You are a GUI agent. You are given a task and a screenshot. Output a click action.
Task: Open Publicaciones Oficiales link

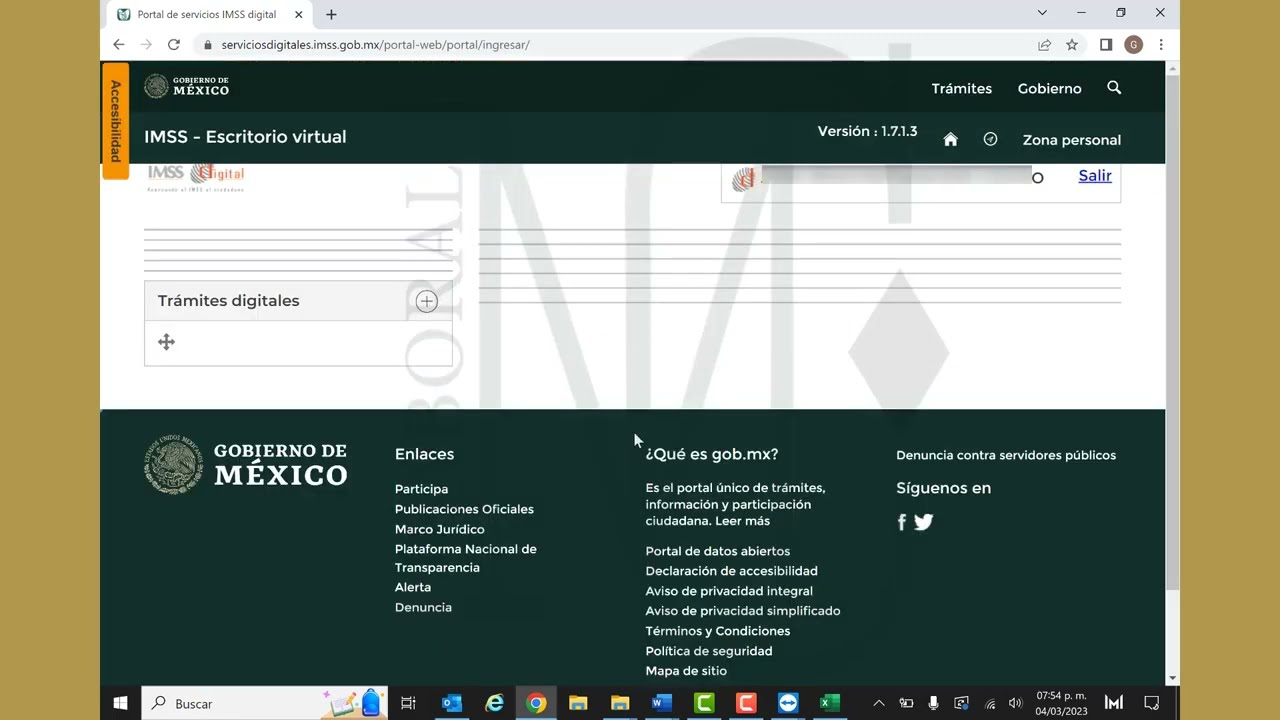pyautogui.click(x=464, y=509)
